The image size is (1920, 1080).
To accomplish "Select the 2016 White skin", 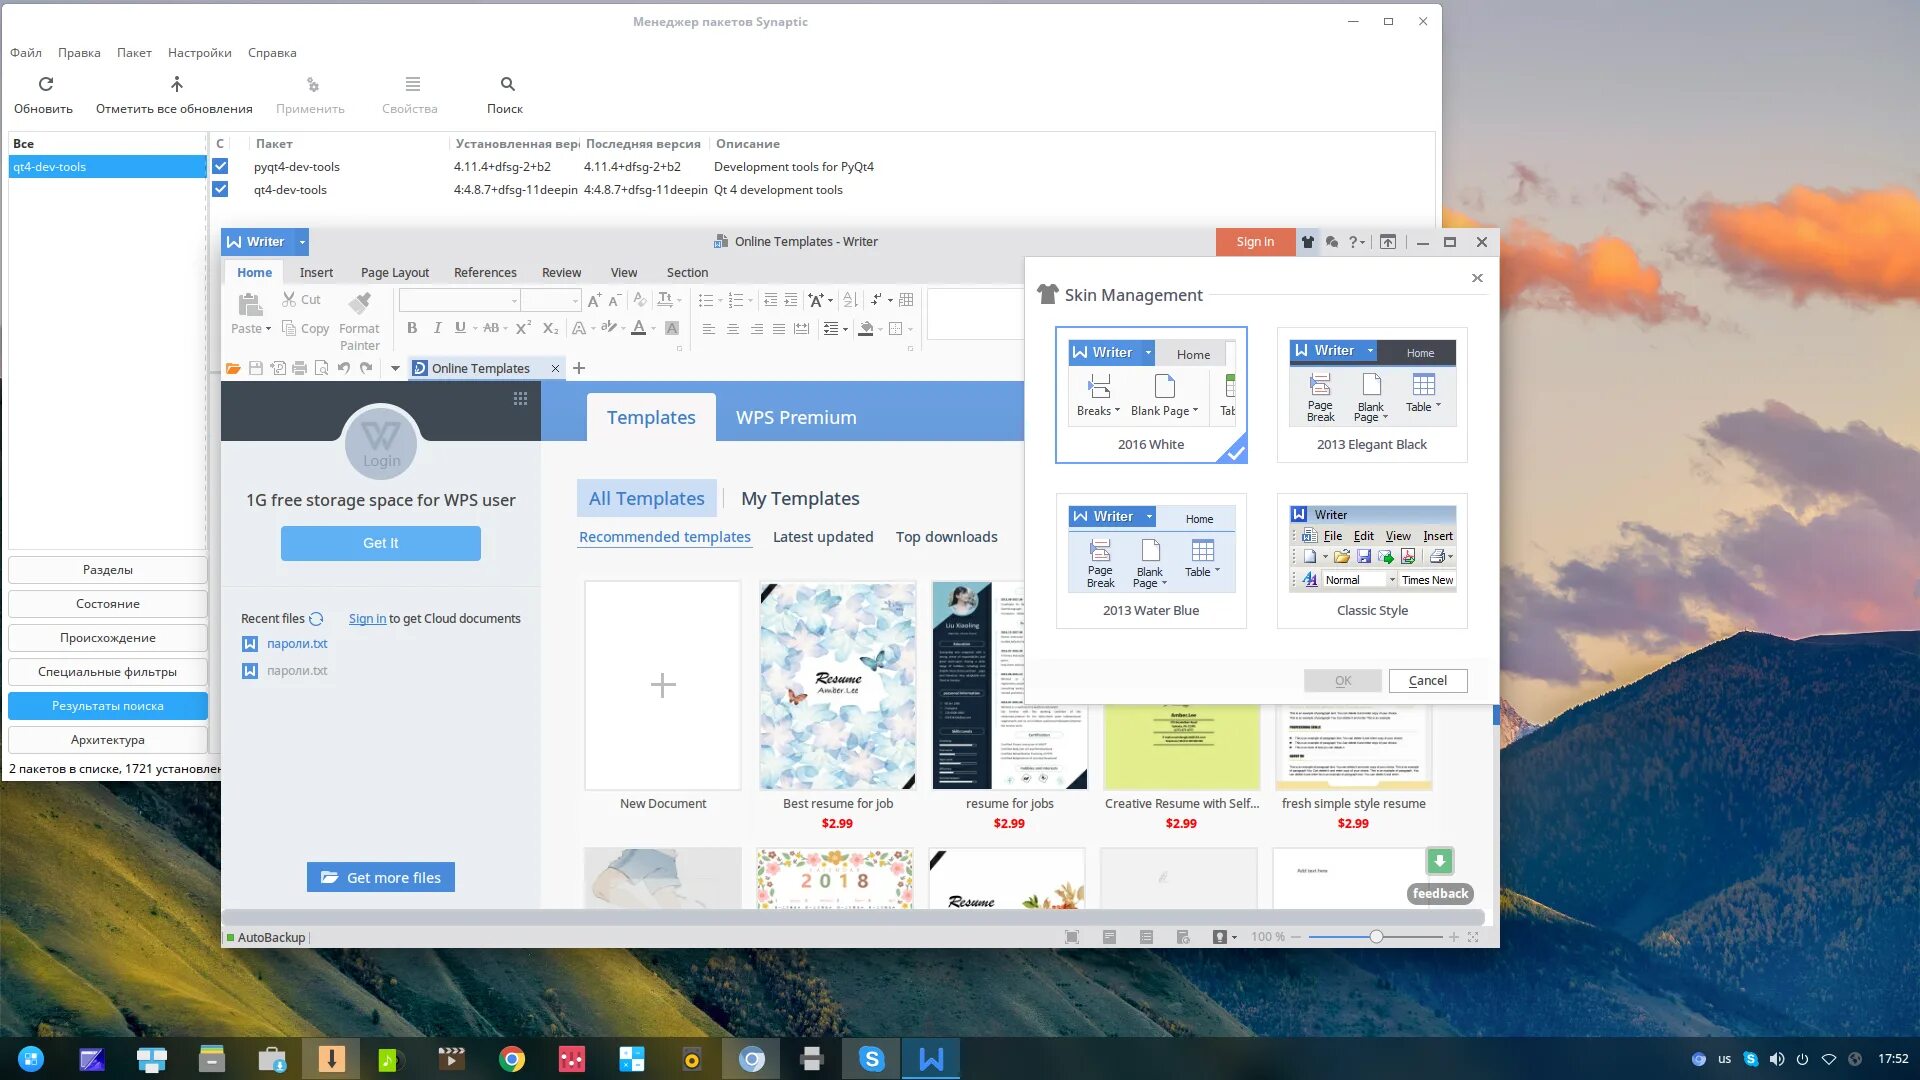I will (1151, 395).
